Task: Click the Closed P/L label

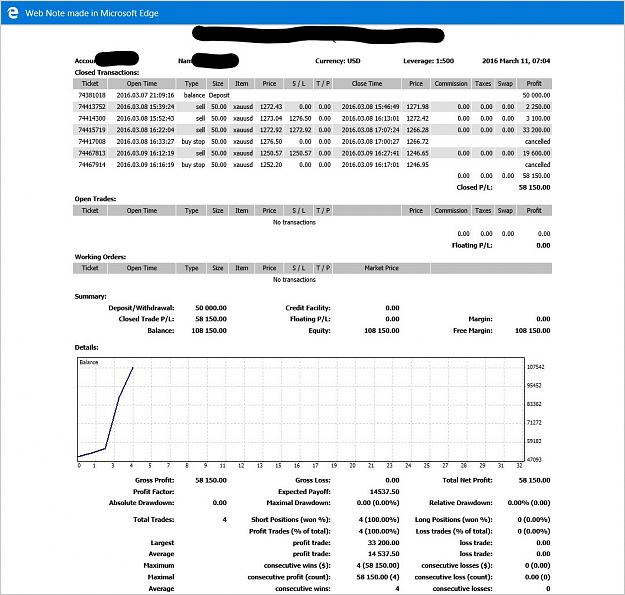Action: pos(474,187)
